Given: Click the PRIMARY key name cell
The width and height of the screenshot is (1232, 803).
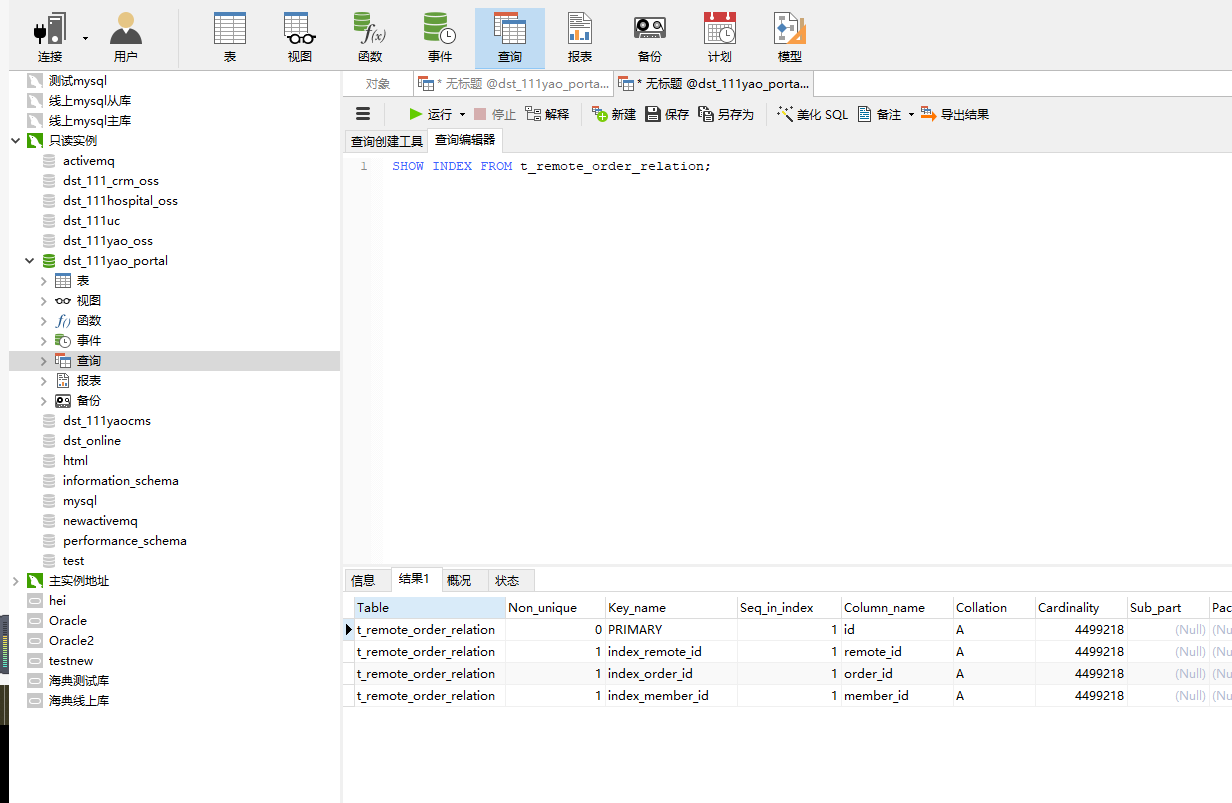Looking at the screenshot, I should point(671,629).
